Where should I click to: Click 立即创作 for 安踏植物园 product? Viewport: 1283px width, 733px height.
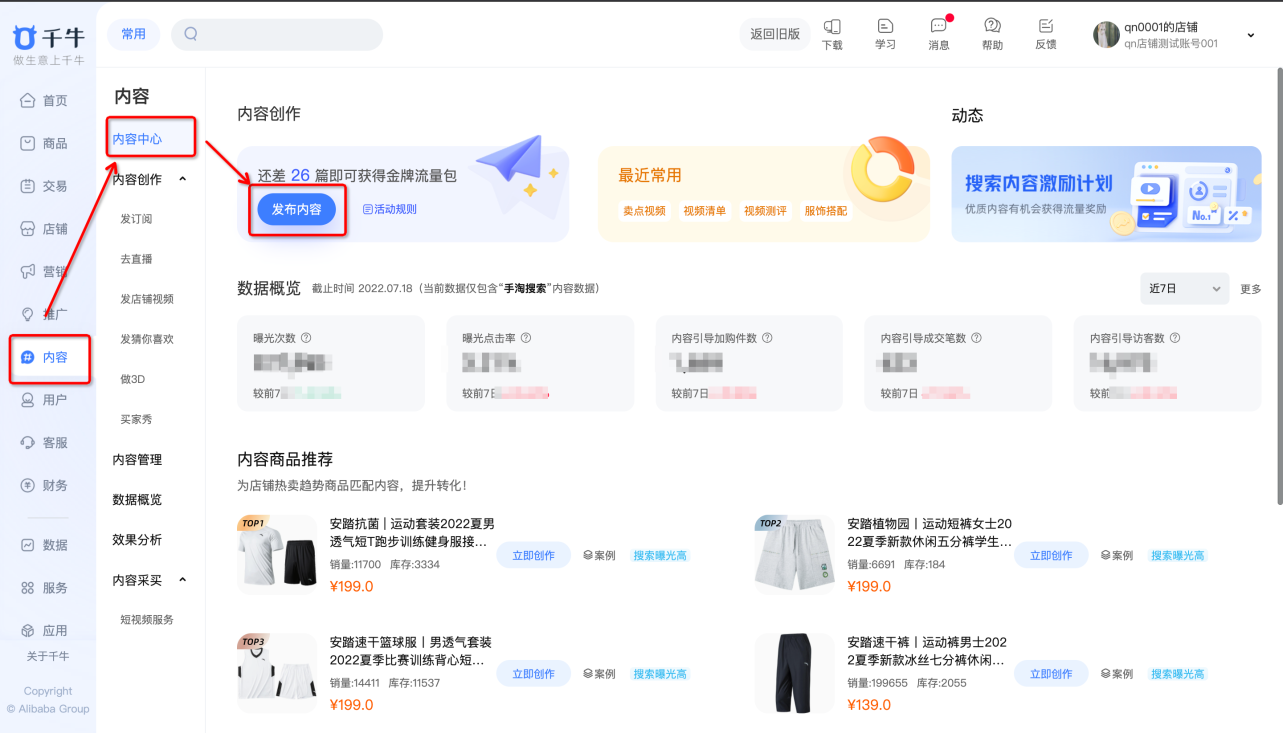tap(1051, 555)
